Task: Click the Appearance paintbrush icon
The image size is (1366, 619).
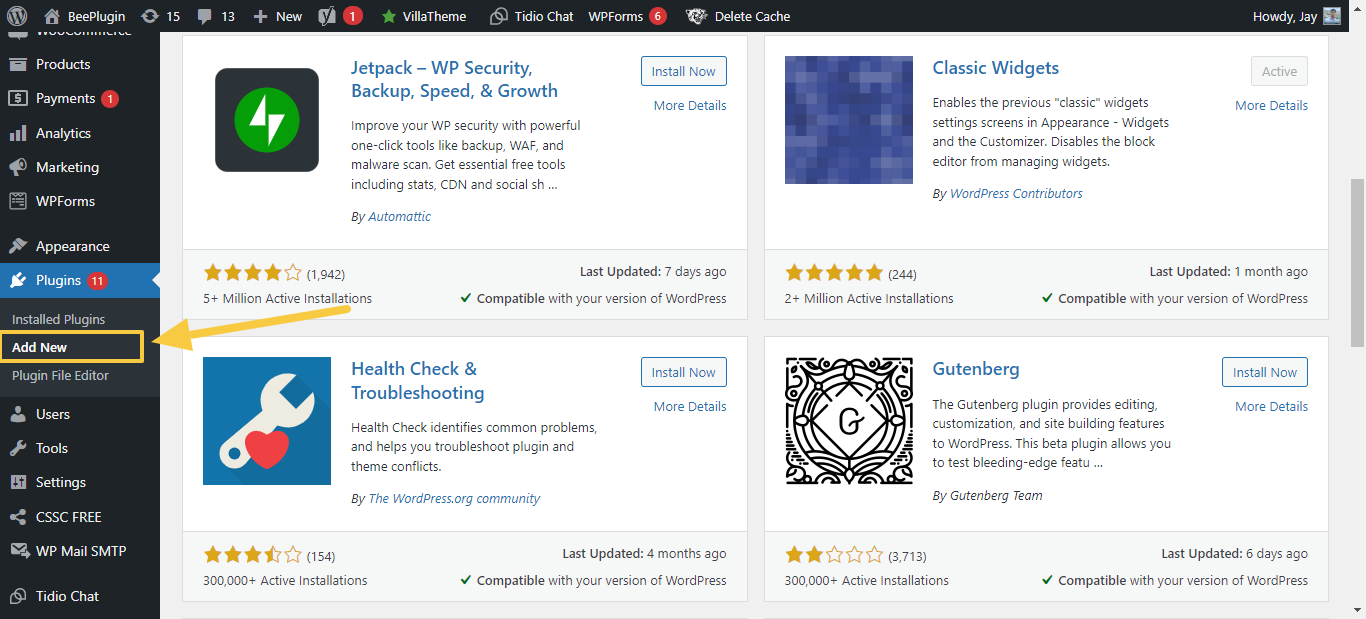Action: 18,246
